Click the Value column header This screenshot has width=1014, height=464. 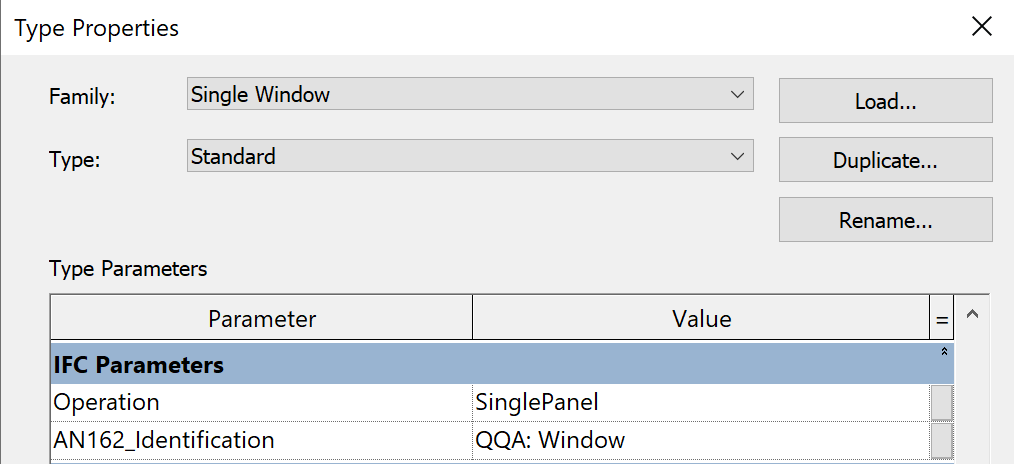click(701, 318)
